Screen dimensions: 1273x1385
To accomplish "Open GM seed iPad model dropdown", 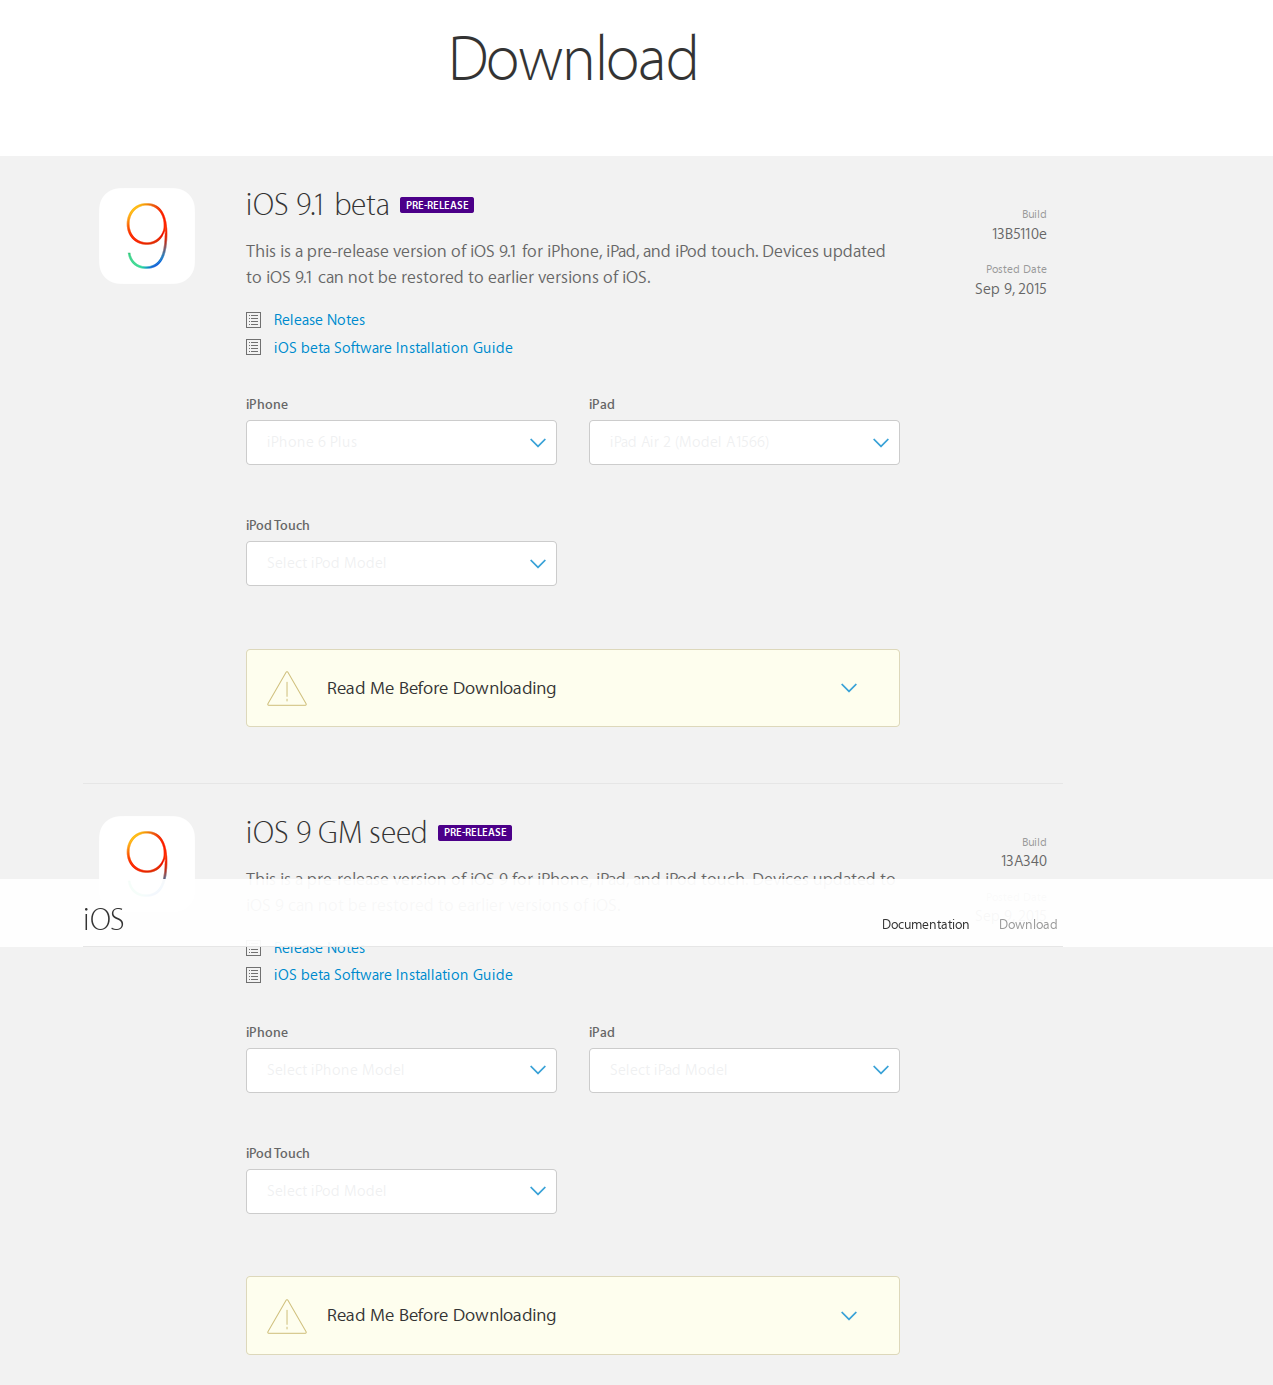I will (744, 1070).
